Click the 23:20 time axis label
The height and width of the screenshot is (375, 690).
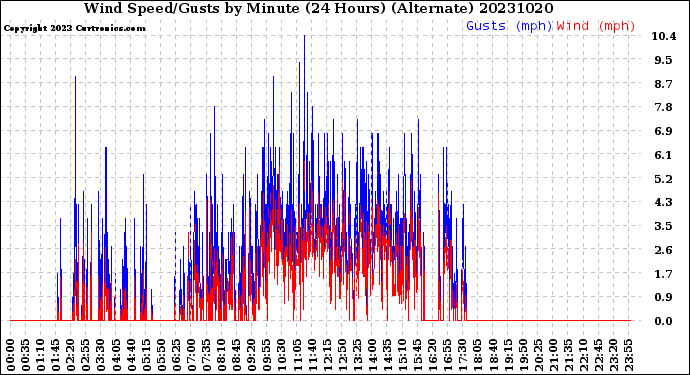(x=613, y=354)
